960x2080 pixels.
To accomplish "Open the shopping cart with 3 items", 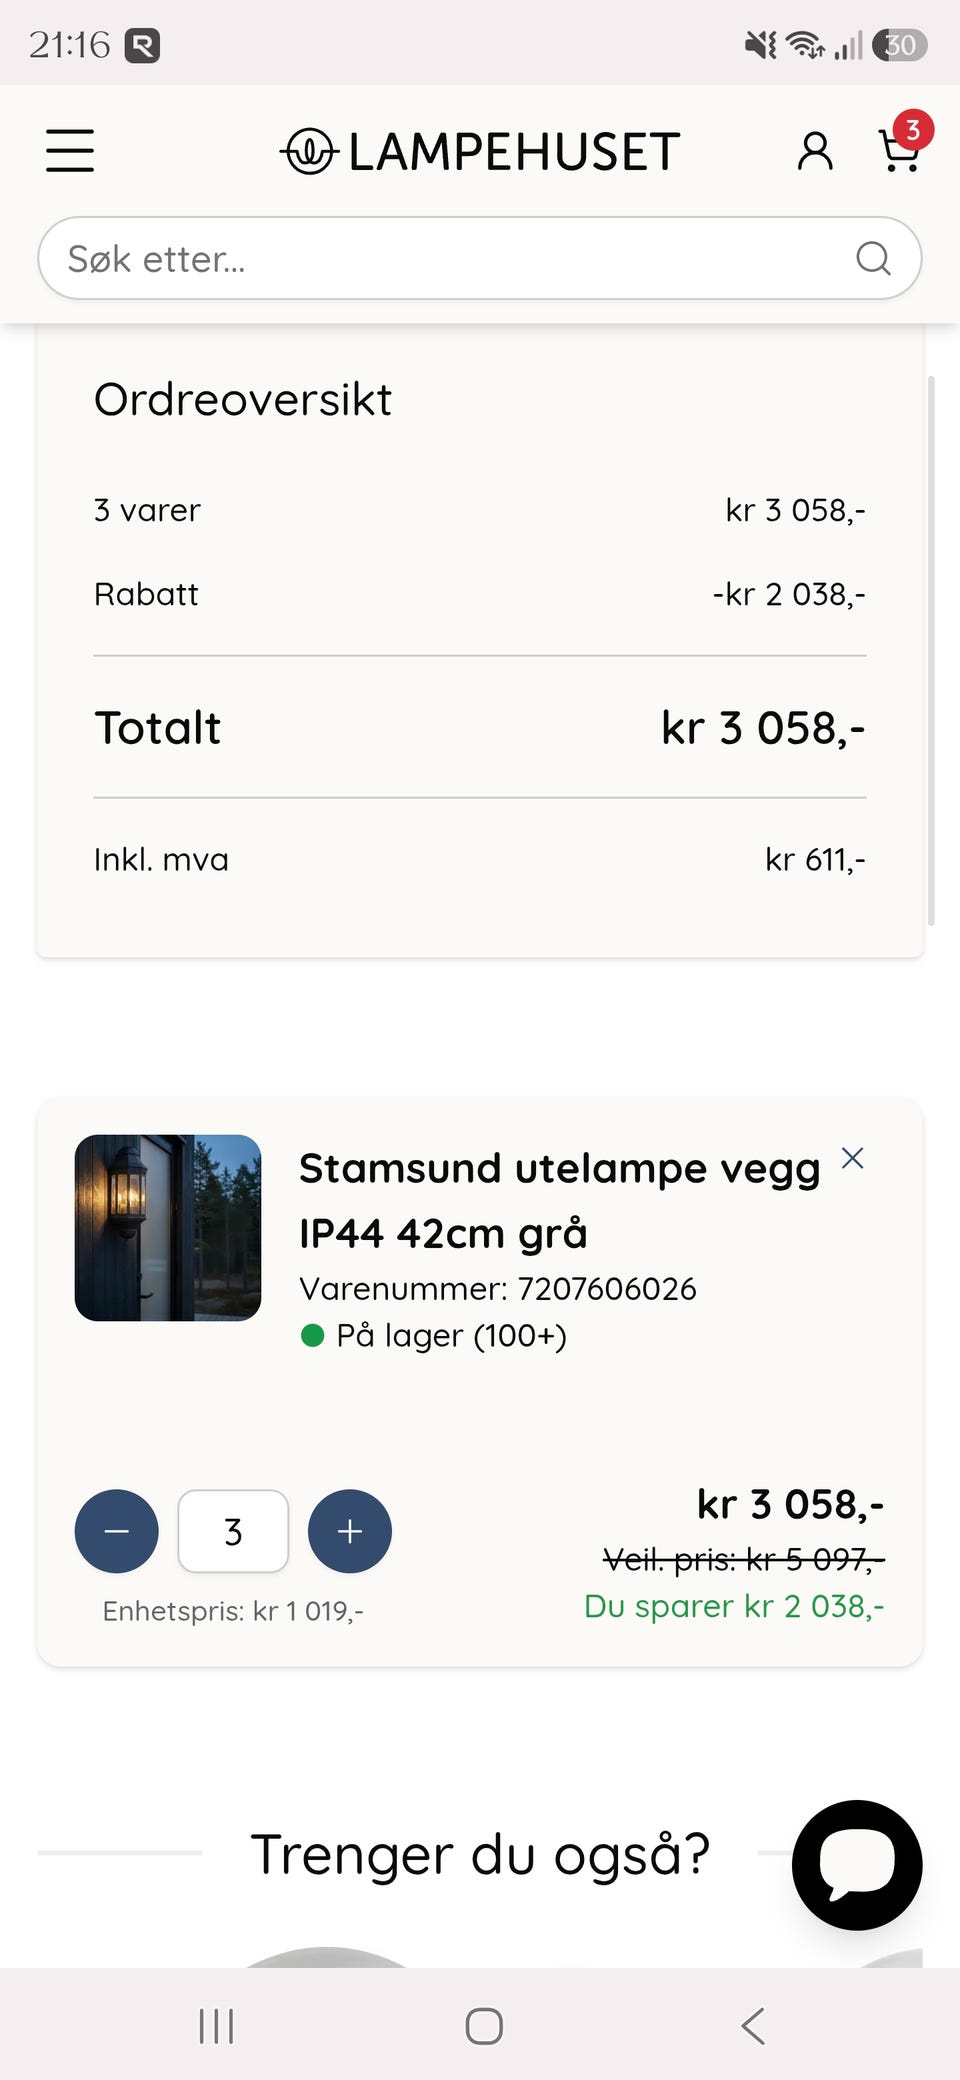I will tap(899, 151).
